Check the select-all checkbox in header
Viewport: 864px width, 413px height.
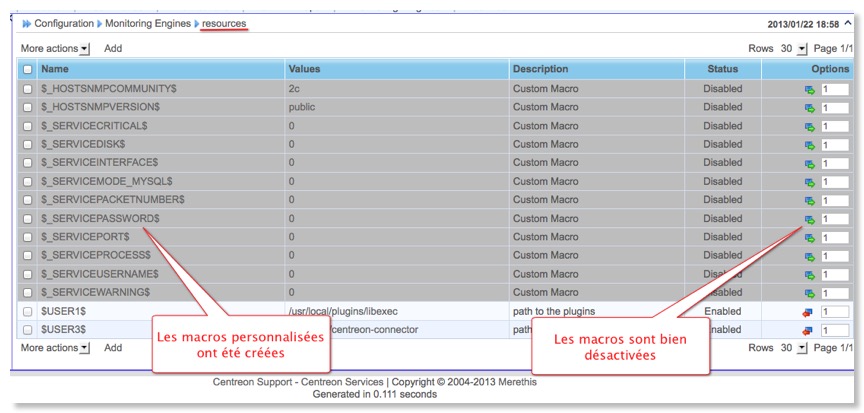[x=28, y=70]
